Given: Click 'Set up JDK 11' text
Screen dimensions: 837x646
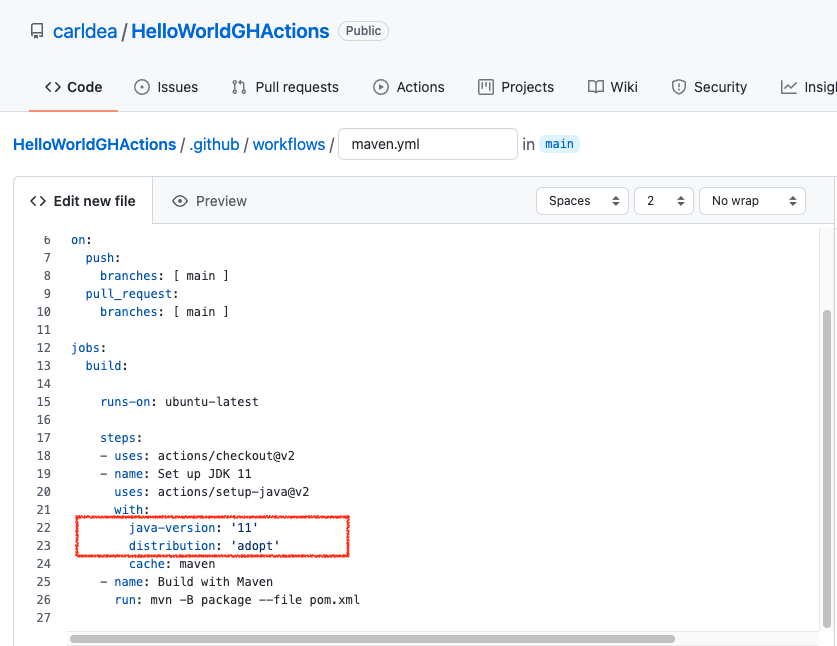Looking at the screenshot, I should [204, 474].
